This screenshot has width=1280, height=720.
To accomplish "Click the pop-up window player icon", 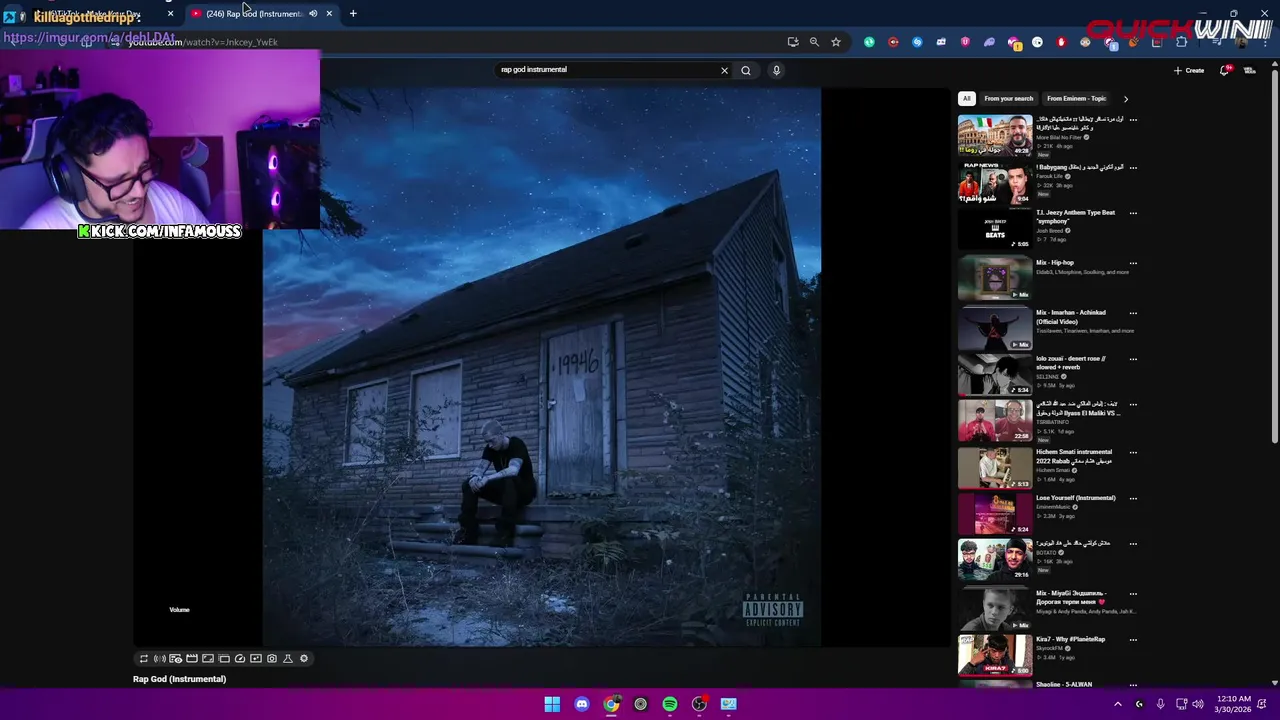I will tap(224, 658).
